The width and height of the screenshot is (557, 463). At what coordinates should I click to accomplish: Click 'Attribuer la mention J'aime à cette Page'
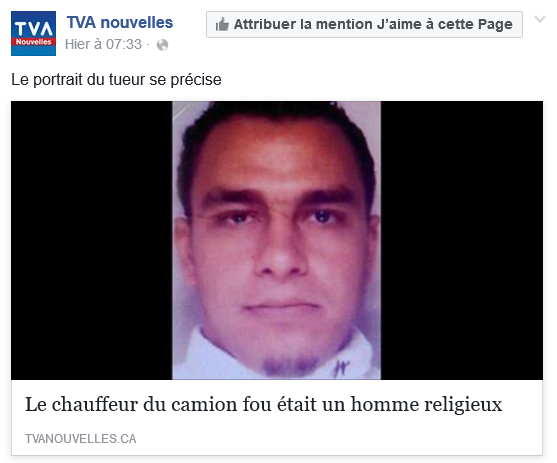pyautogui.click(x=364, y=25)
